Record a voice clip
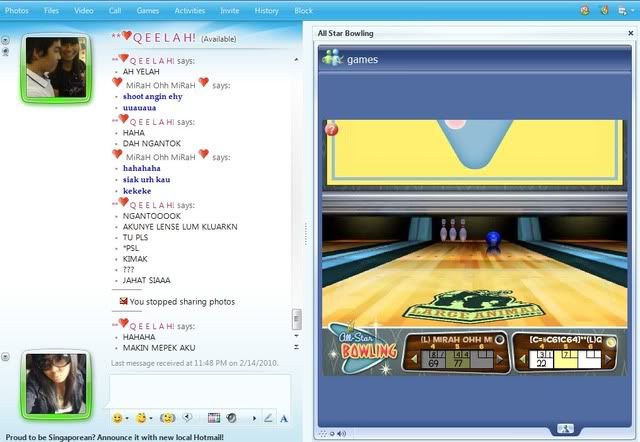The image size is (640, 442). coord(187,418)
